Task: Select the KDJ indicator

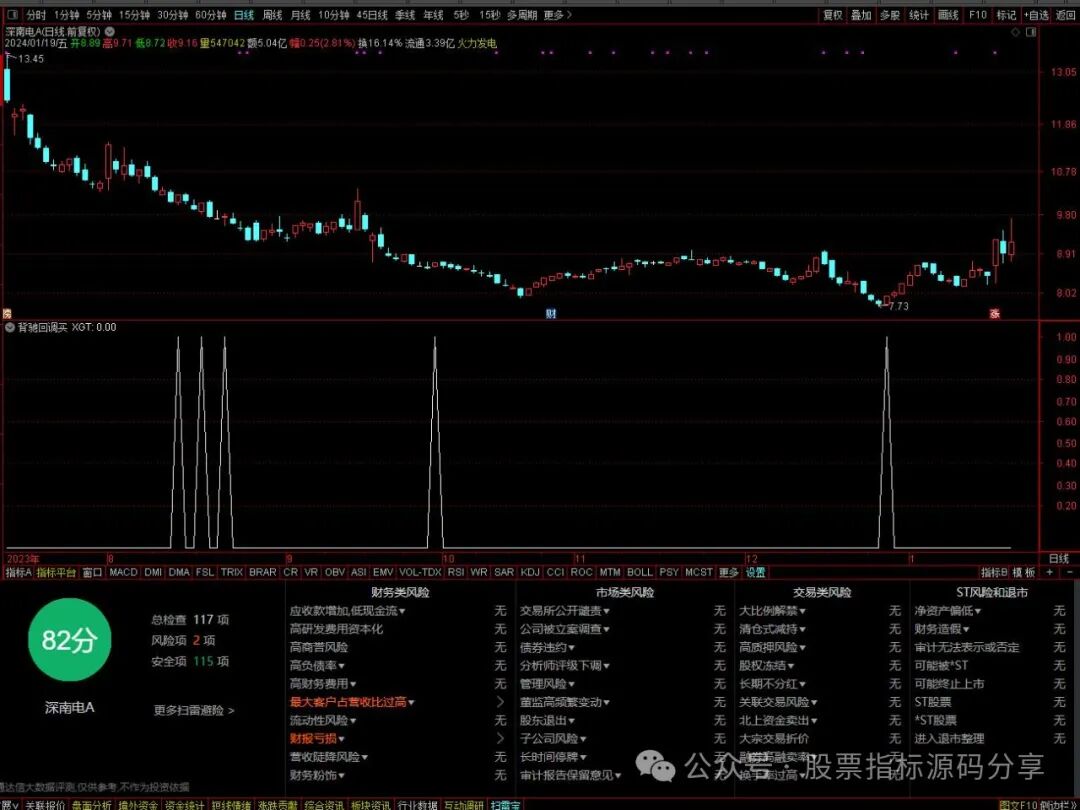Action: pyautogui.click(x=530, y=572)
